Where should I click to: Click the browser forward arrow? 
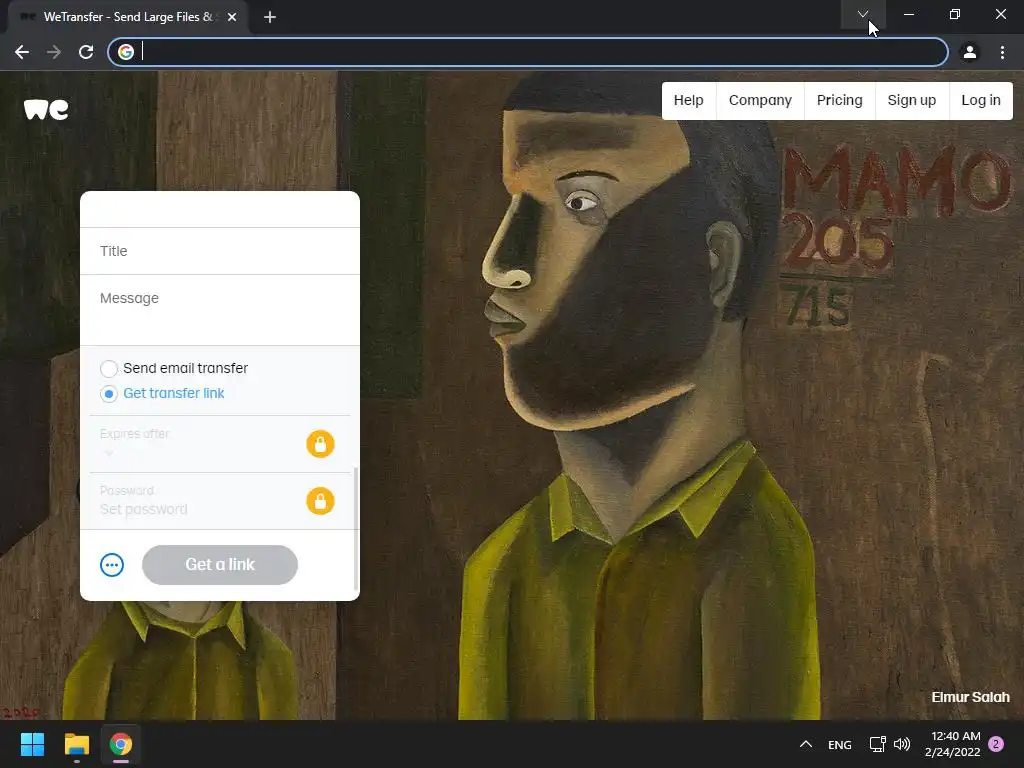tap(54, 52)
